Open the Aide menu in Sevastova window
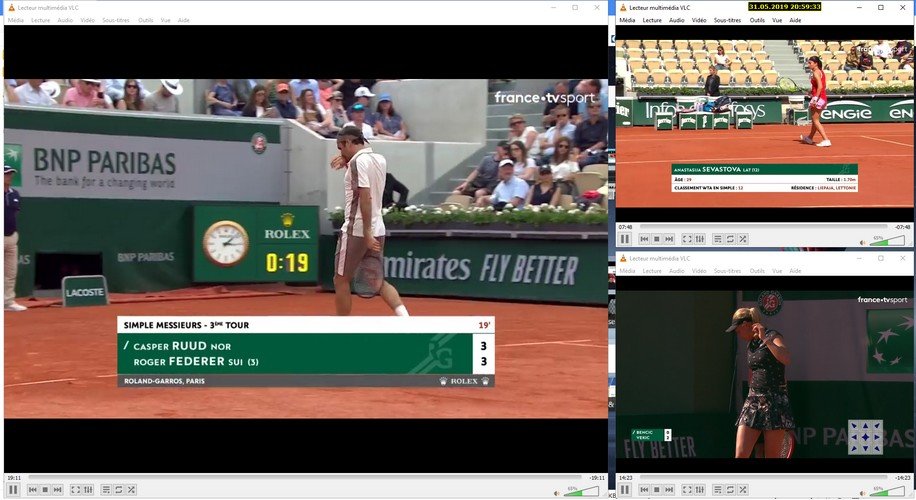 click(795, 20)
